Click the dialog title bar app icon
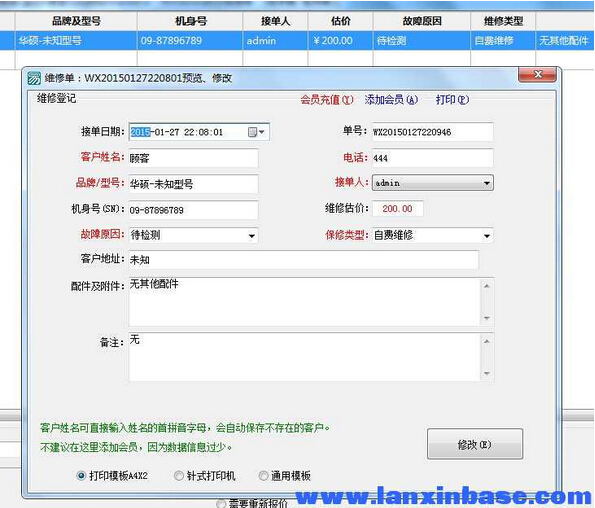Image resolution: width=595 pixels, height=508 pixels. [34, 79]
